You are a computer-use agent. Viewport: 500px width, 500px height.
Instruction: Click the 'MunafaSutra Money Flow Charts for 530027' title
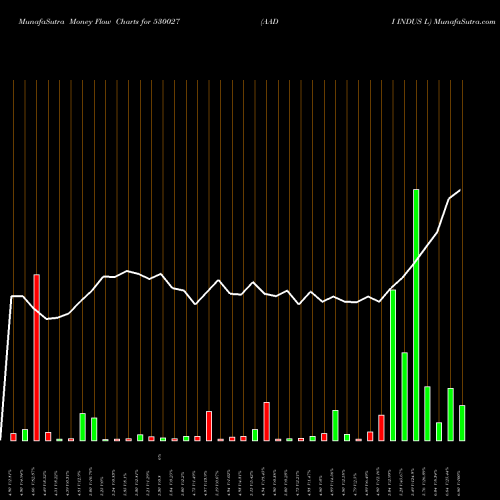[99, 22]
